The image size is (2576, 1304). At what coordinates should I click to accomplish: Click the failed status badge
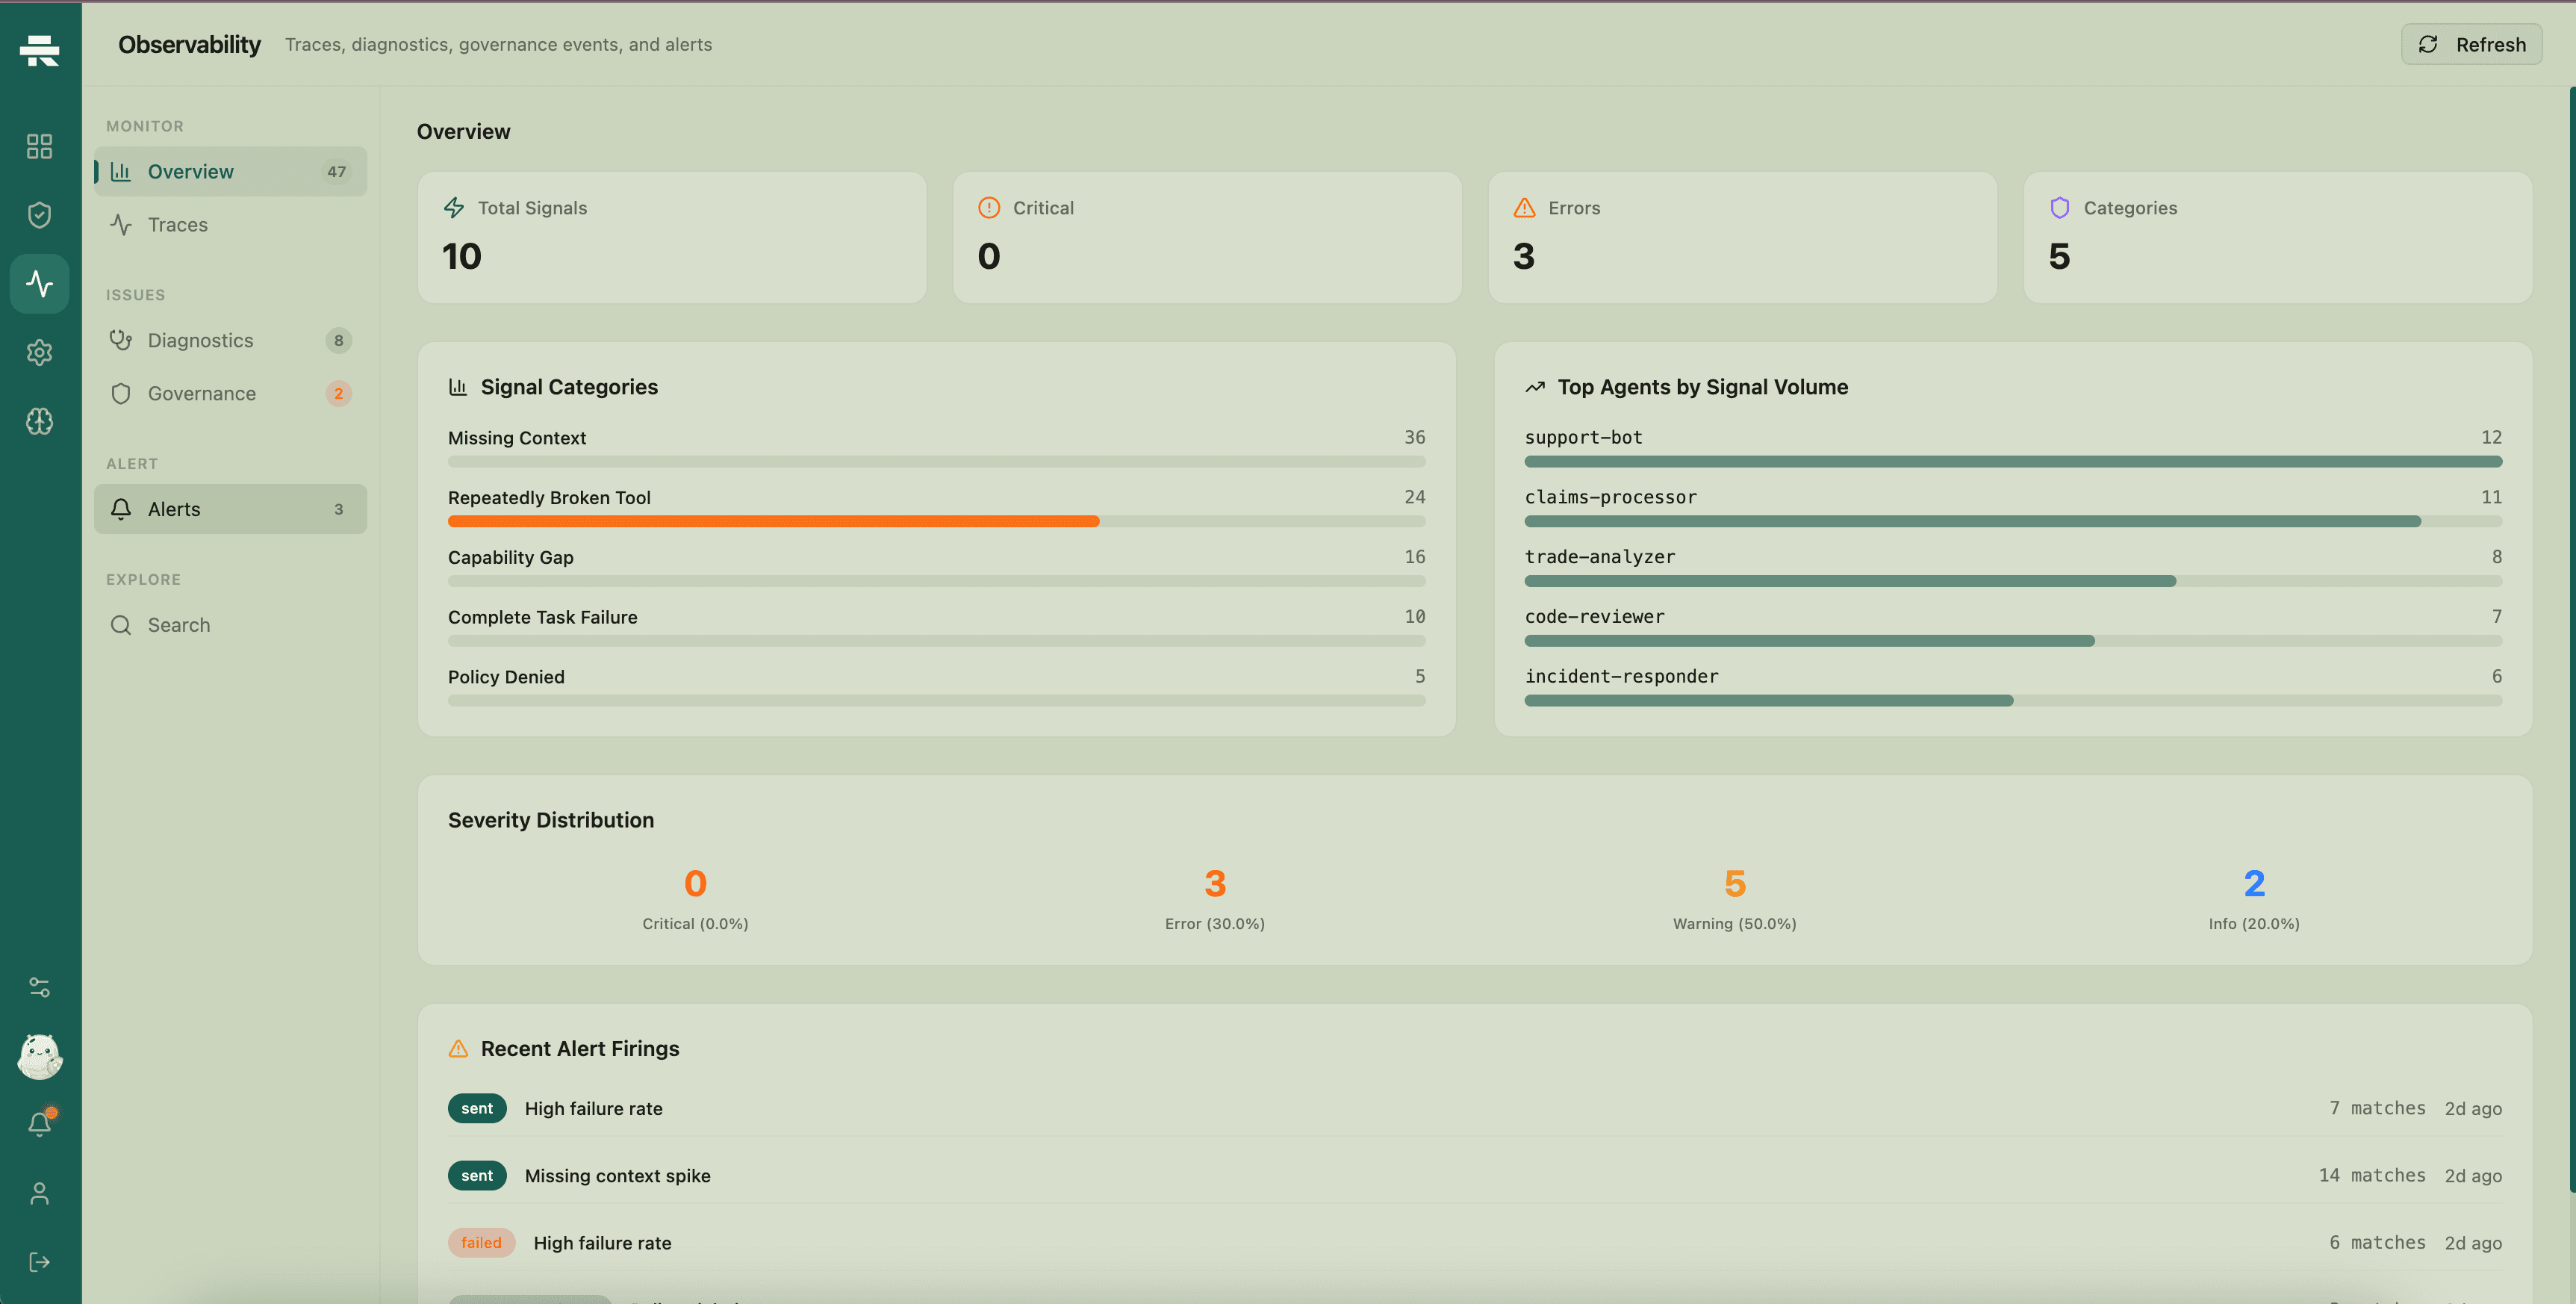click(x=481, y=1243)
